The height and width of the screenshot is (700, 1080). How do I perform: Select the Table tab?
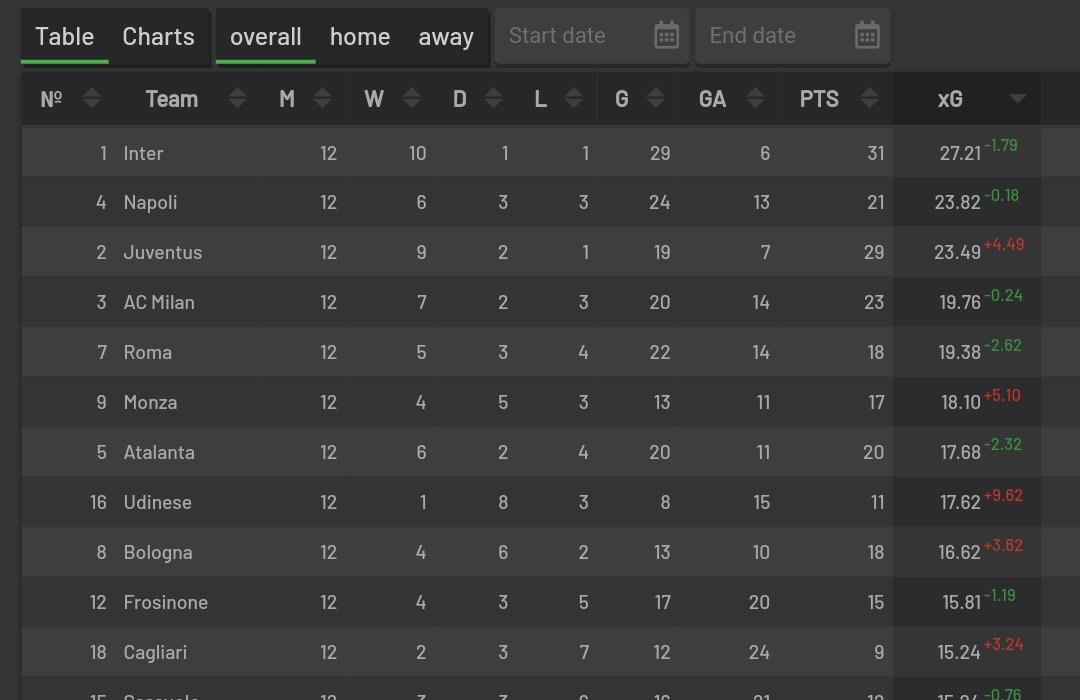pyautogui.click(x=65, y=37)
